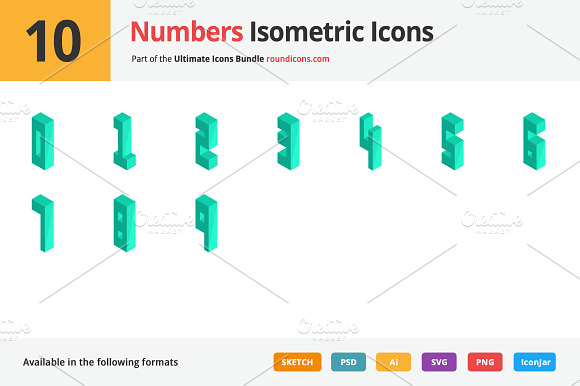Open the roundicons.com link
The height and width of the screenshot is (386, 580).
pyautogui.click(x=298, y=59)
